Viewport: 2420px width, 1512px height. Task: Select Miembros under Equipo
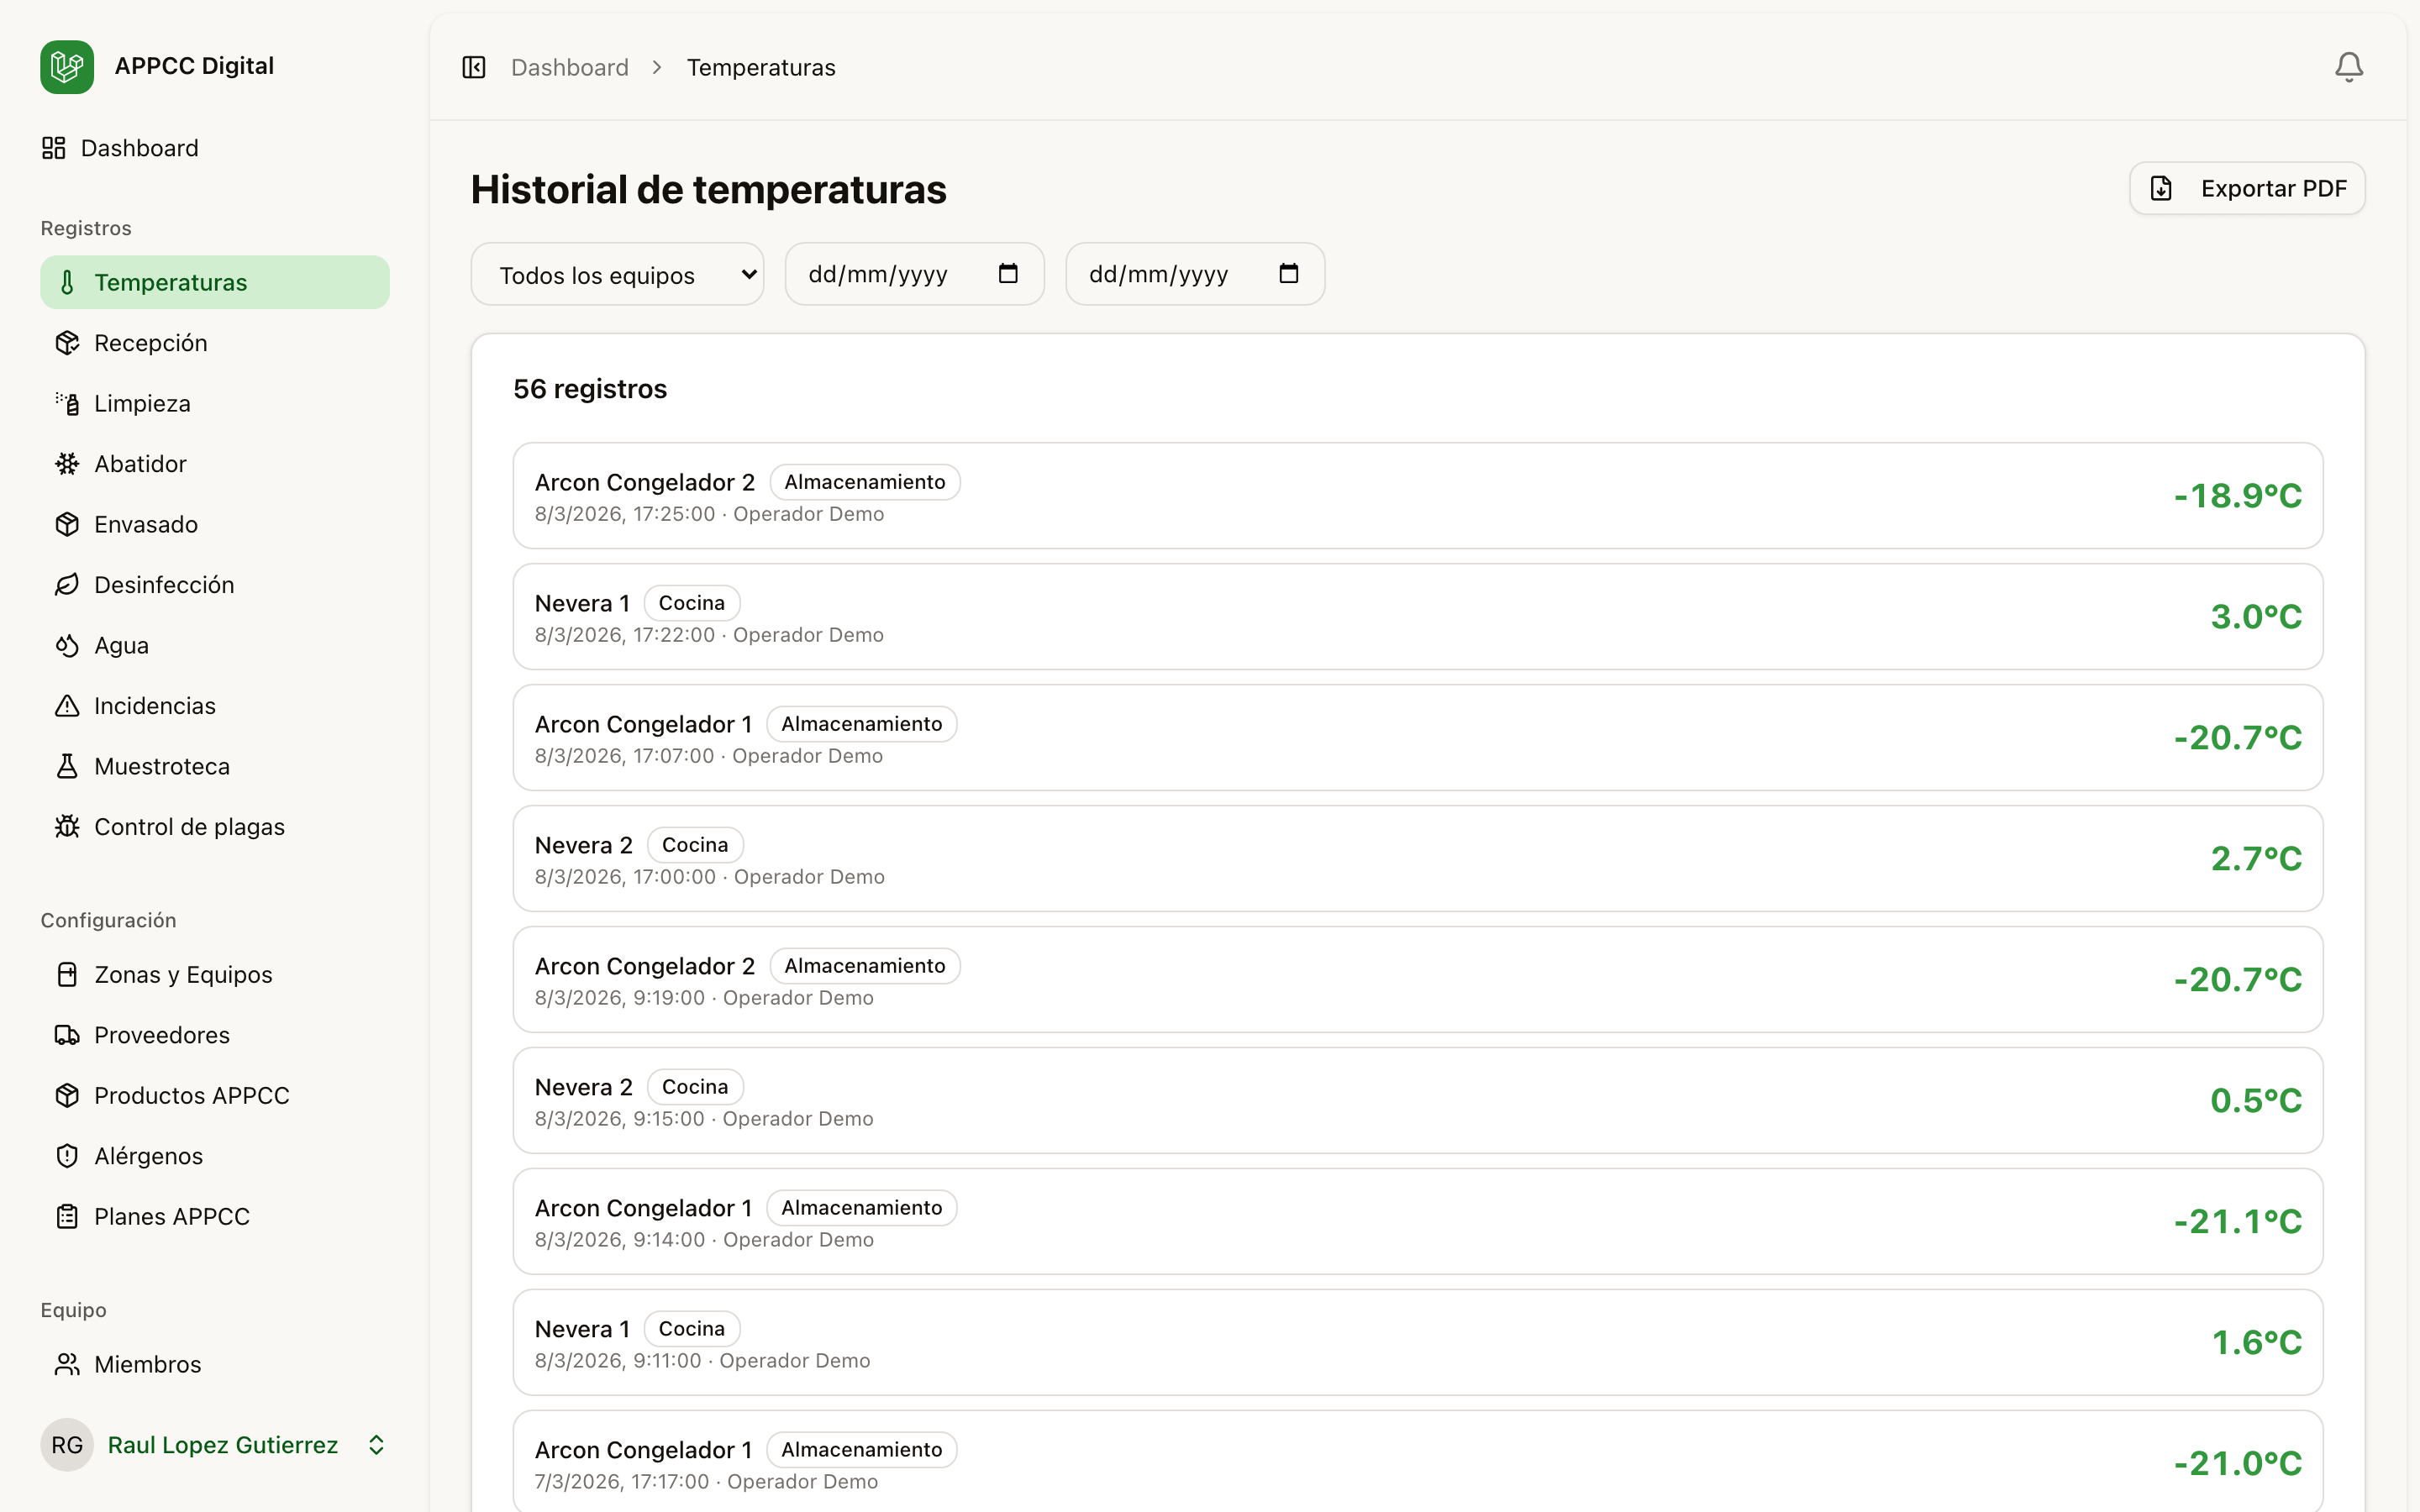coord(147,1363)
